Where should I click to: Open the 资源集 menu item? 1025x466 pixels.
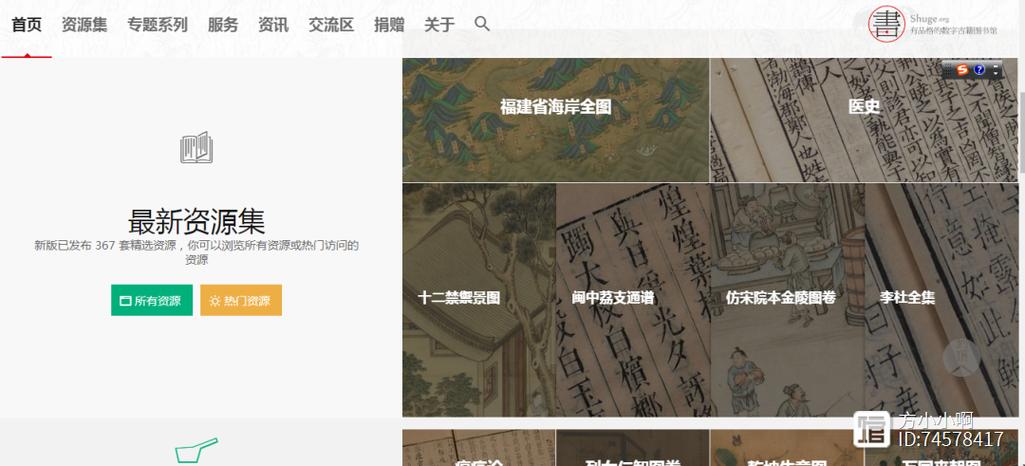tap(84, 25)
